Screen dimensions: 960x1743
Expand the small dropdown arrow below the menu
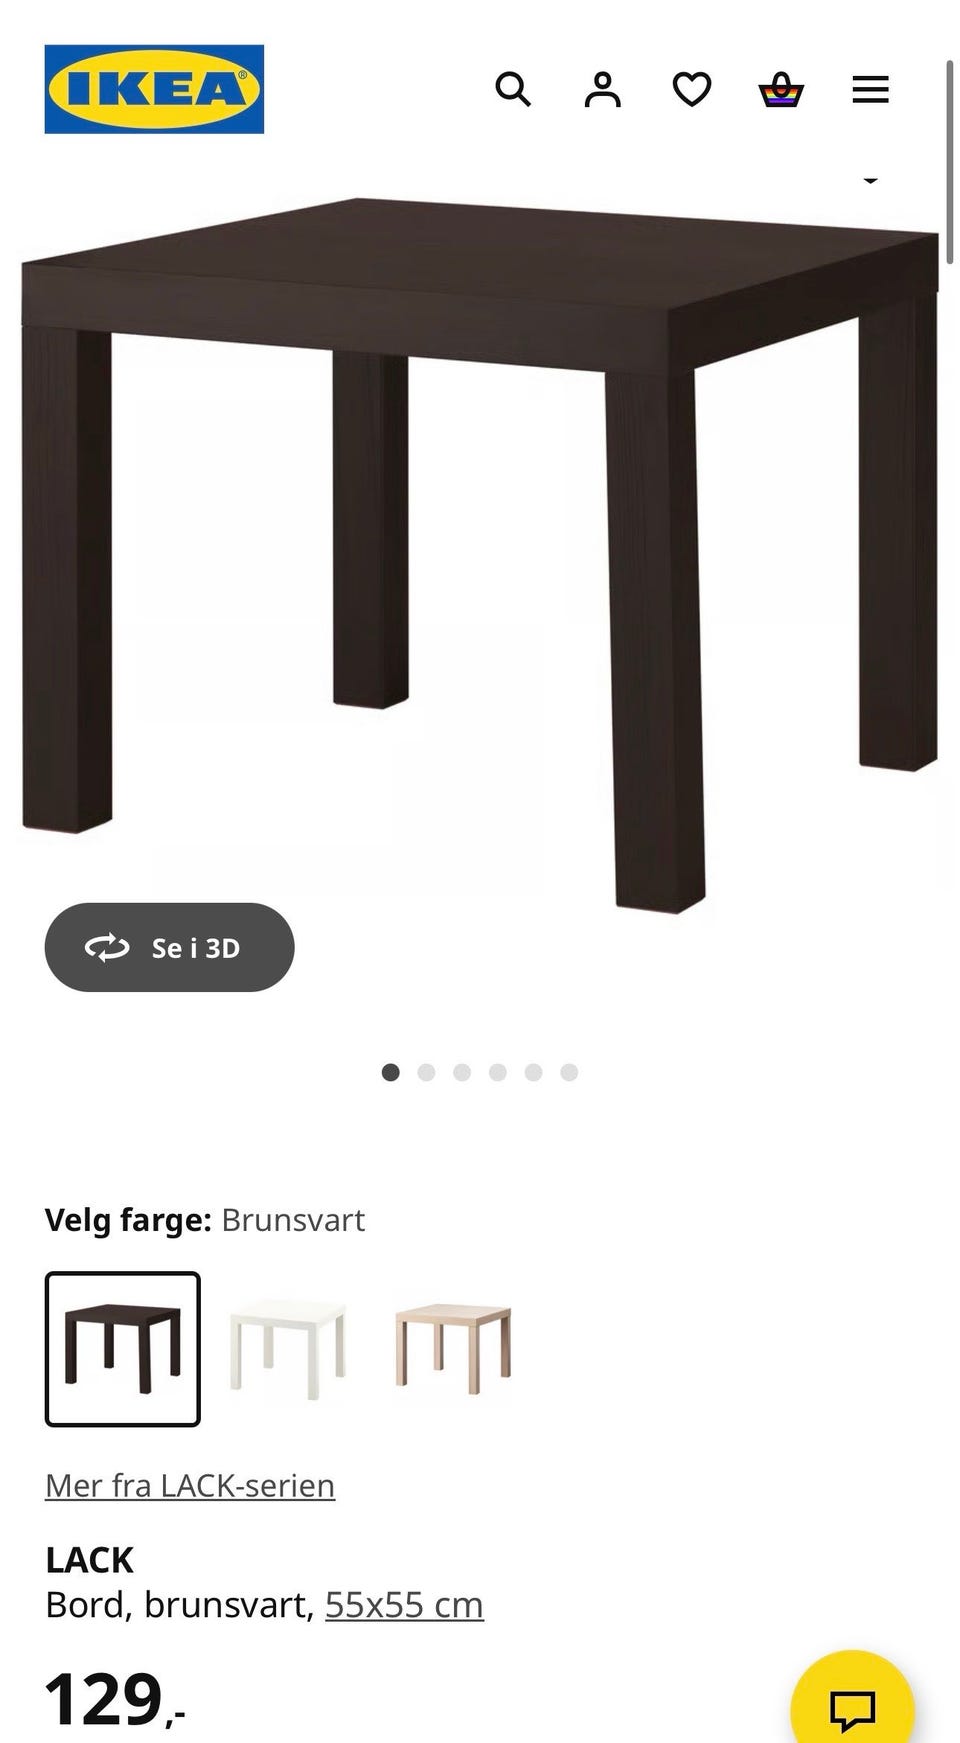[870, 180]
